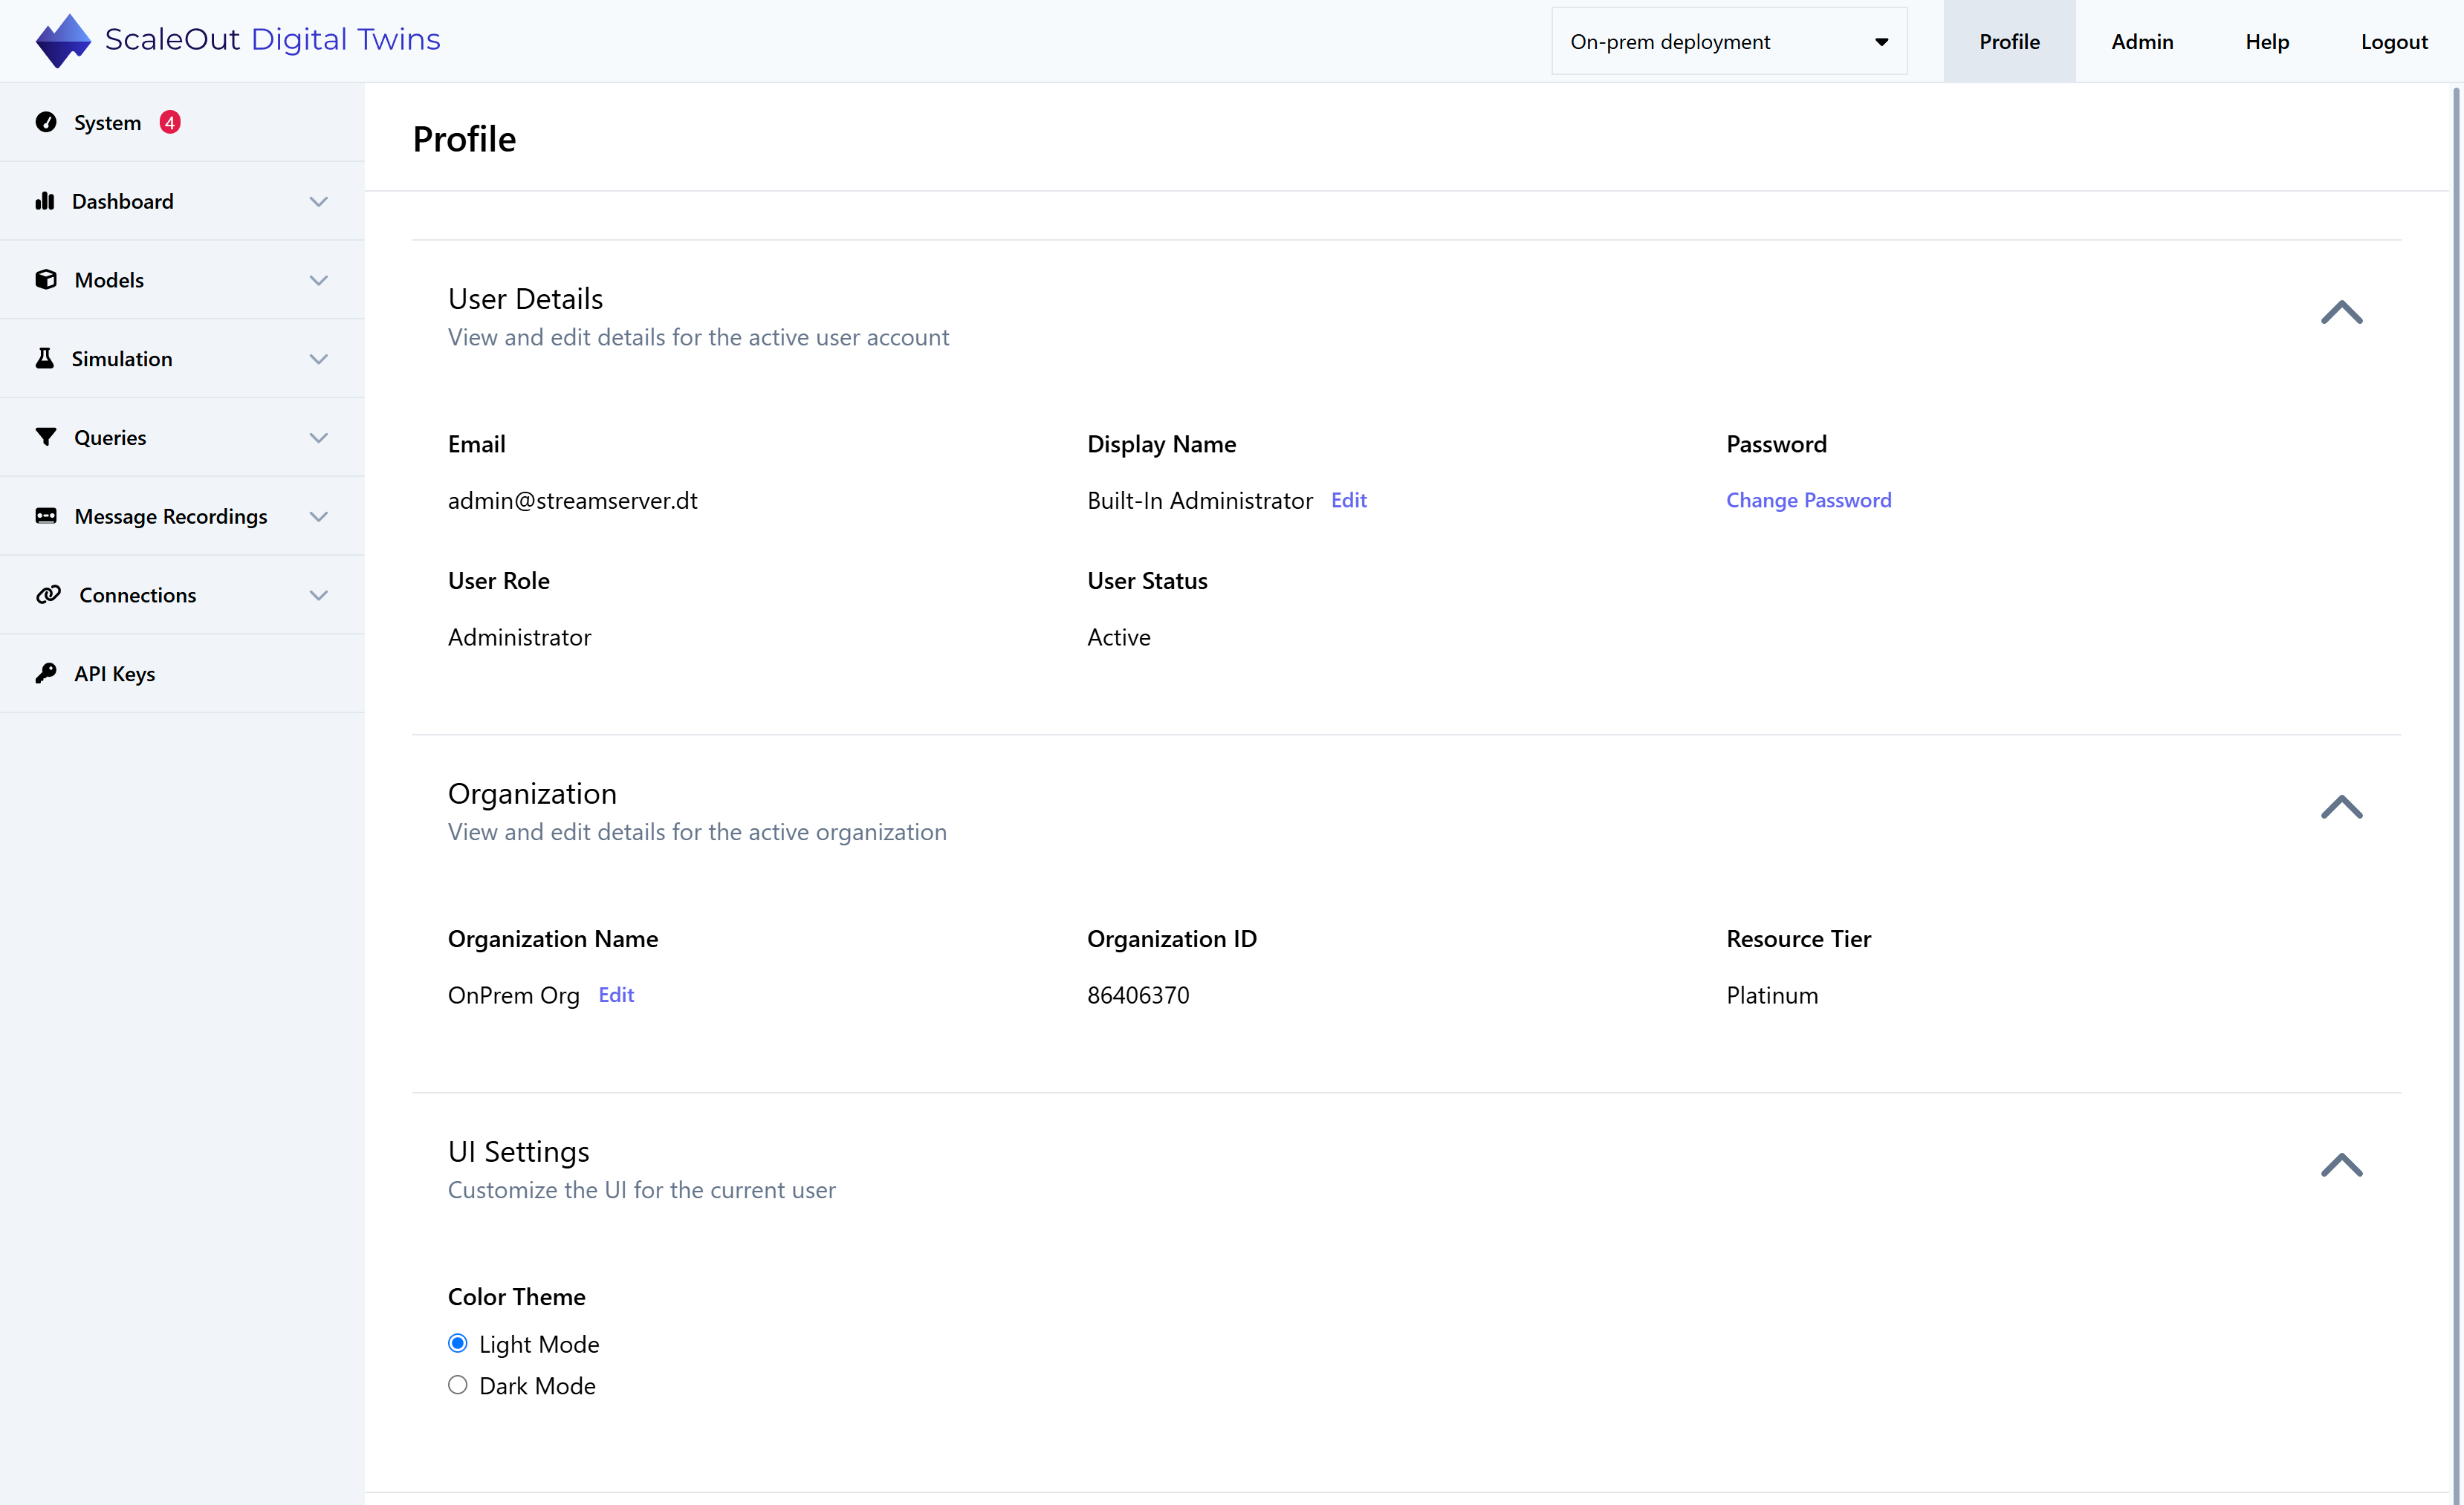Click the Dark Mode label text
2464x1505 pixels.
click(537, 1386)
